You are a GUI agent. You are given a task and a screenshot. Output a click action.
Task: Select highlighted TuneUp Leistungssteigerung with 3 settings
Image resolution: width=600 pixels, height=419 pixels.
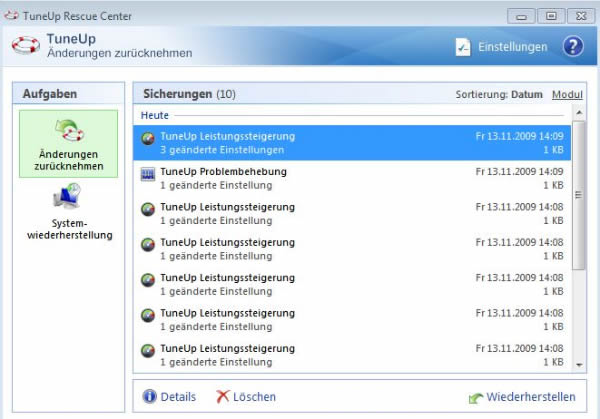click(x=352, y=143)
